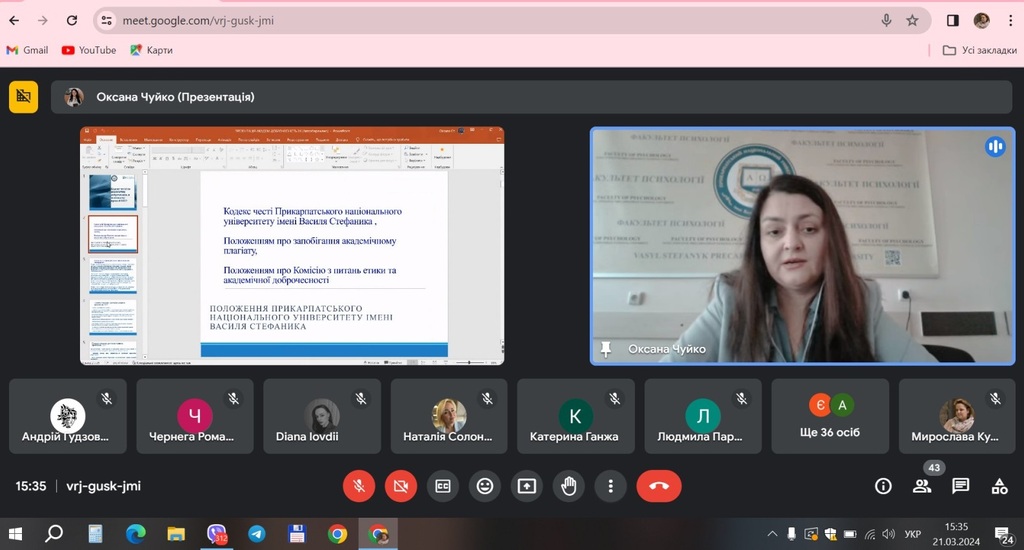Show the participants people panel
The height and width of the screenshot is (550, 1024).
[x=921, y=486]
